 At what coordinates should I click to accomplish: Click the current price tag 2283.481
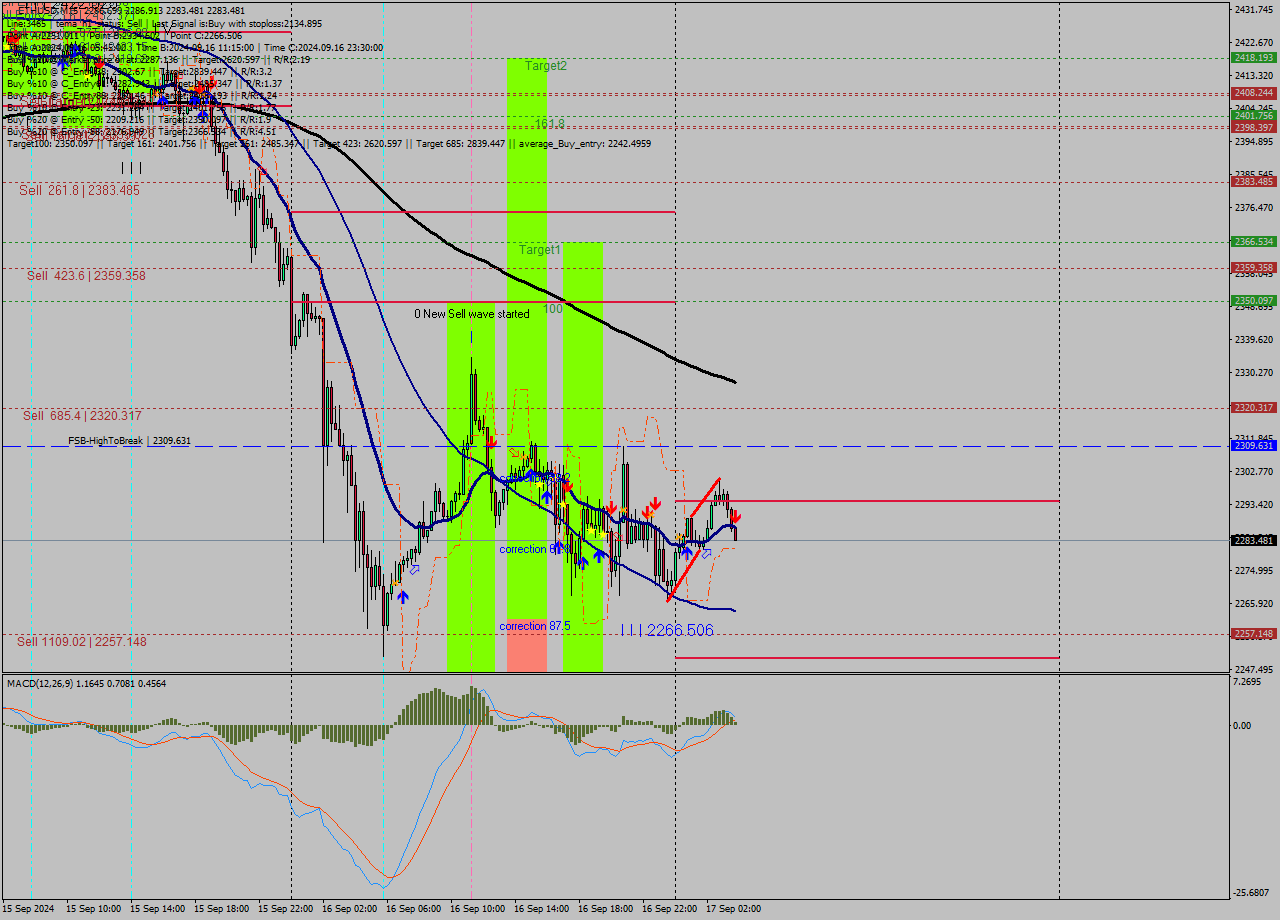[1253, 541]
